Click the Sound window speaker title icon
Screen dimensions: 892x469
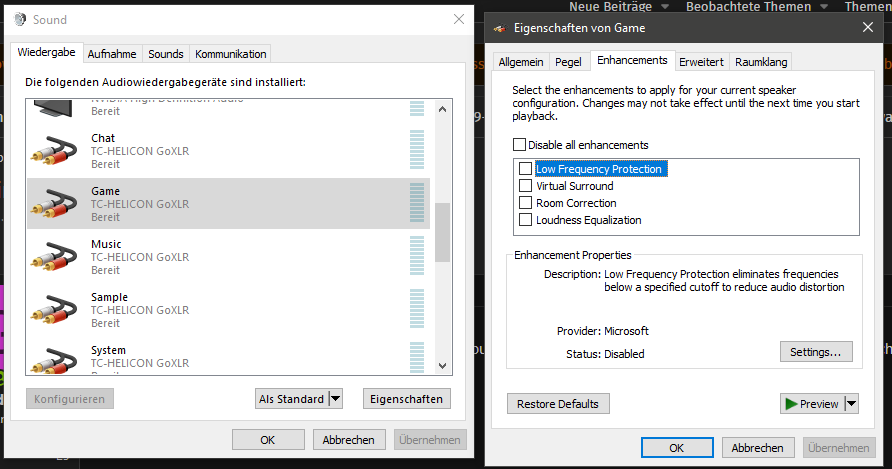point(20,19)
